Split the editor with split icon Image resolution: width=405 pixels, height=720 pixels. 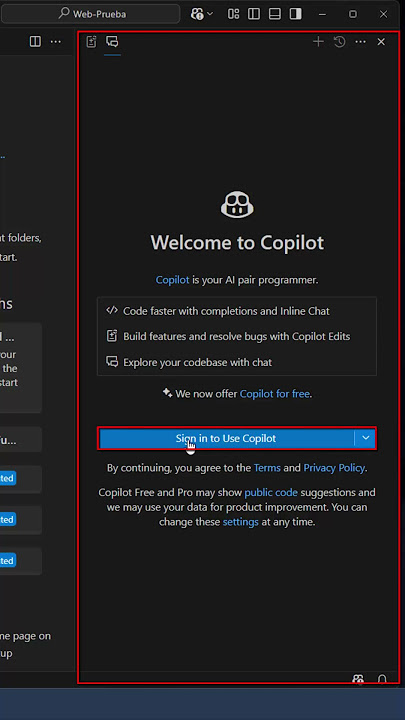click(35, 42)
